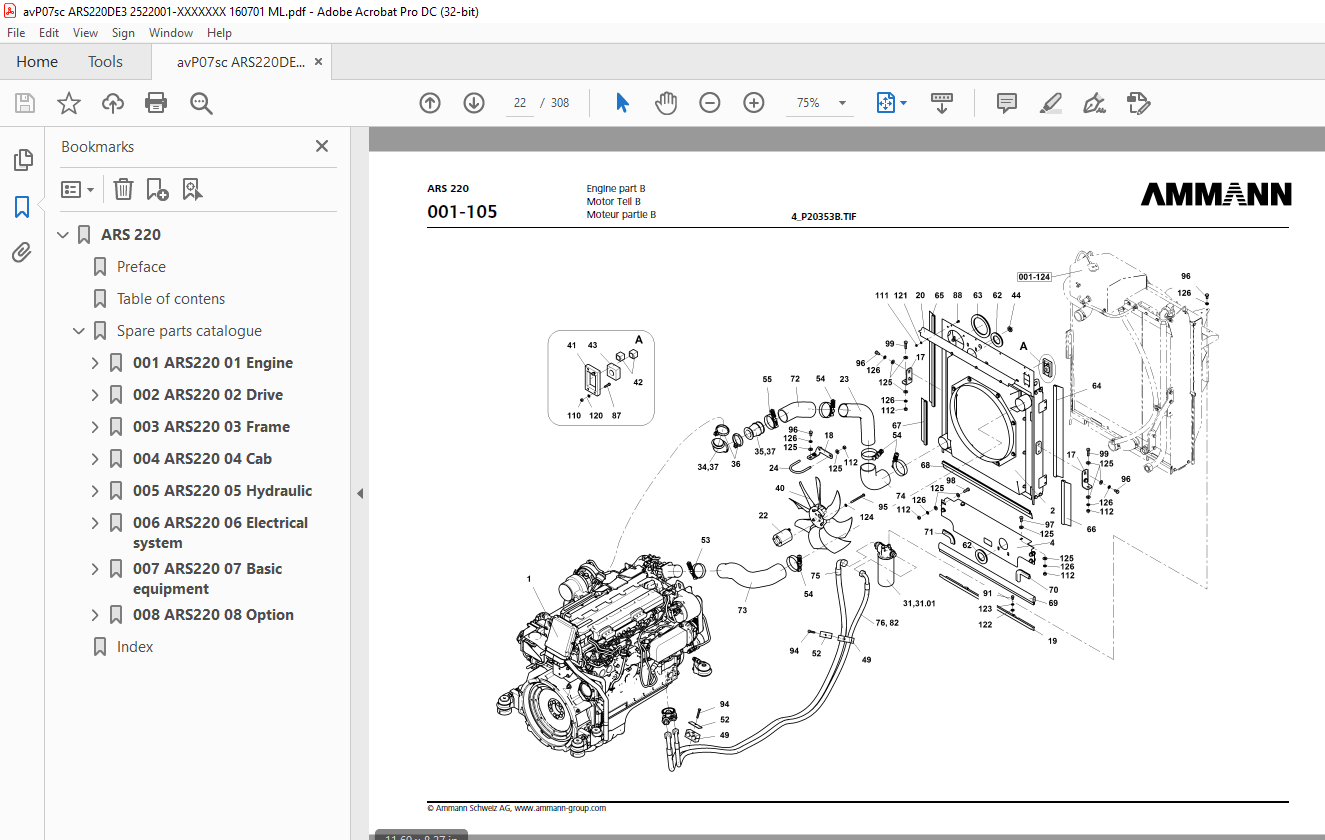1325x840 pixels.
Task: Expand the 002 ARS220 02 Drive bookmark
Action: click(x=96, y=395)
